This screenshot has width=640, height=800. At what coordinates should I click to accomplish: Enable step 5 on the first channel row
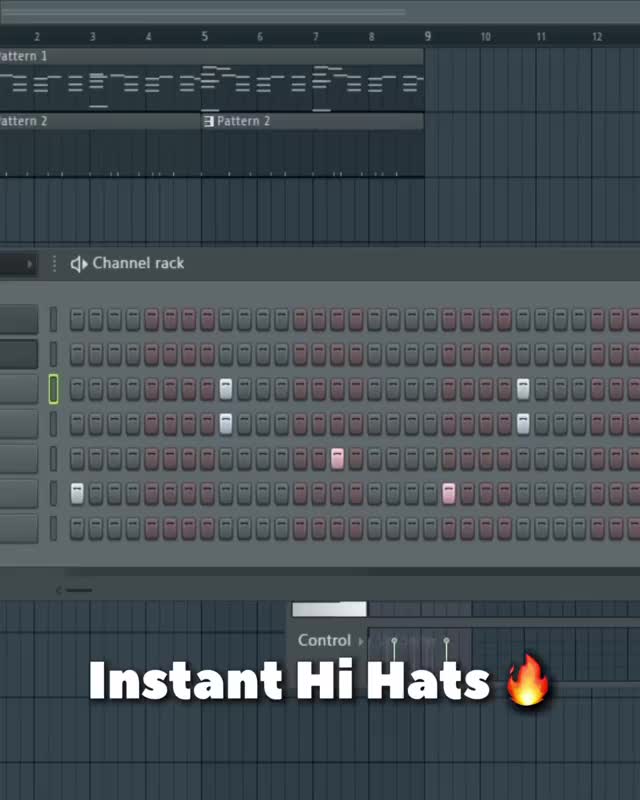click(x=152, y=319)
